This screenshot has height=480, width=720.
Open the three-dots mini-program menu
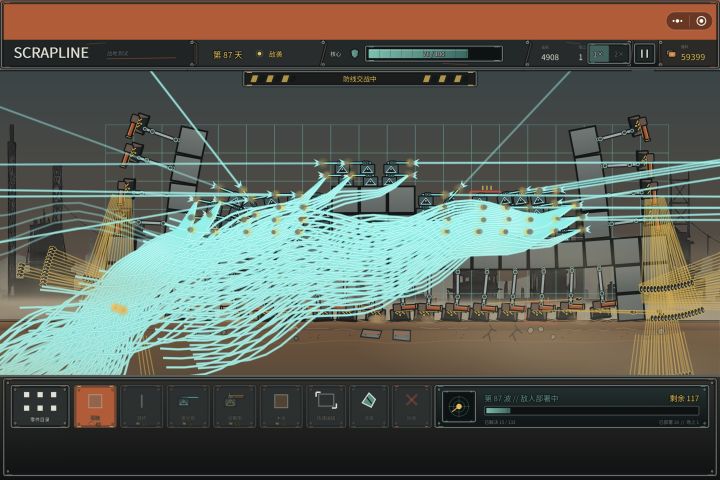click(677, 21)
